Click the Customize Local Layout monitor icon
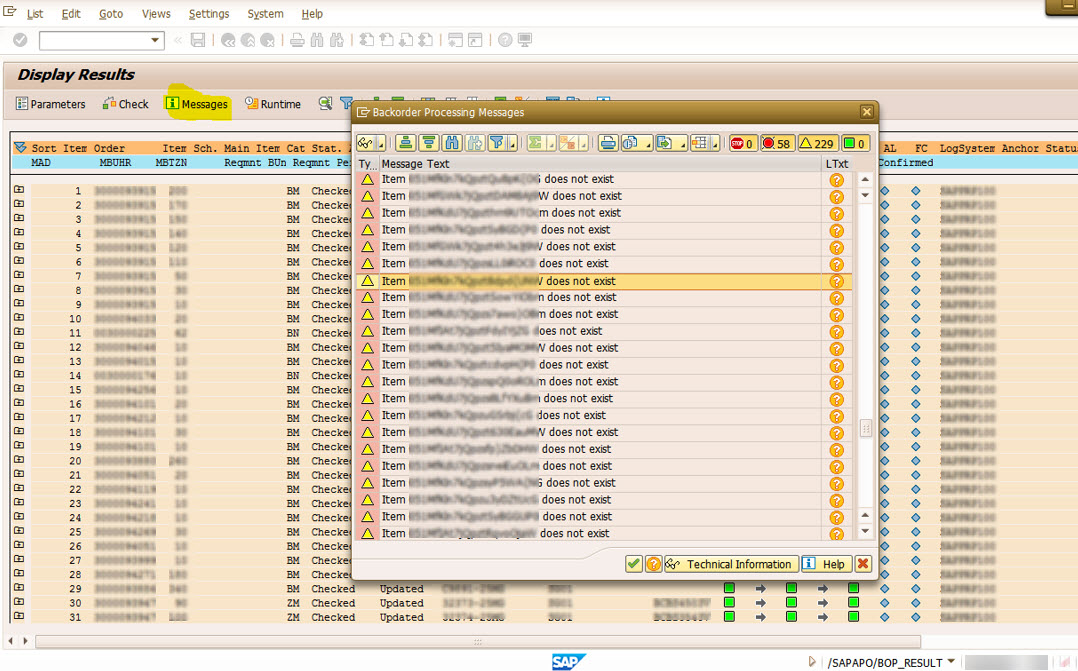The height and width of the screenshot is (671, 1078). coord(525,40)
